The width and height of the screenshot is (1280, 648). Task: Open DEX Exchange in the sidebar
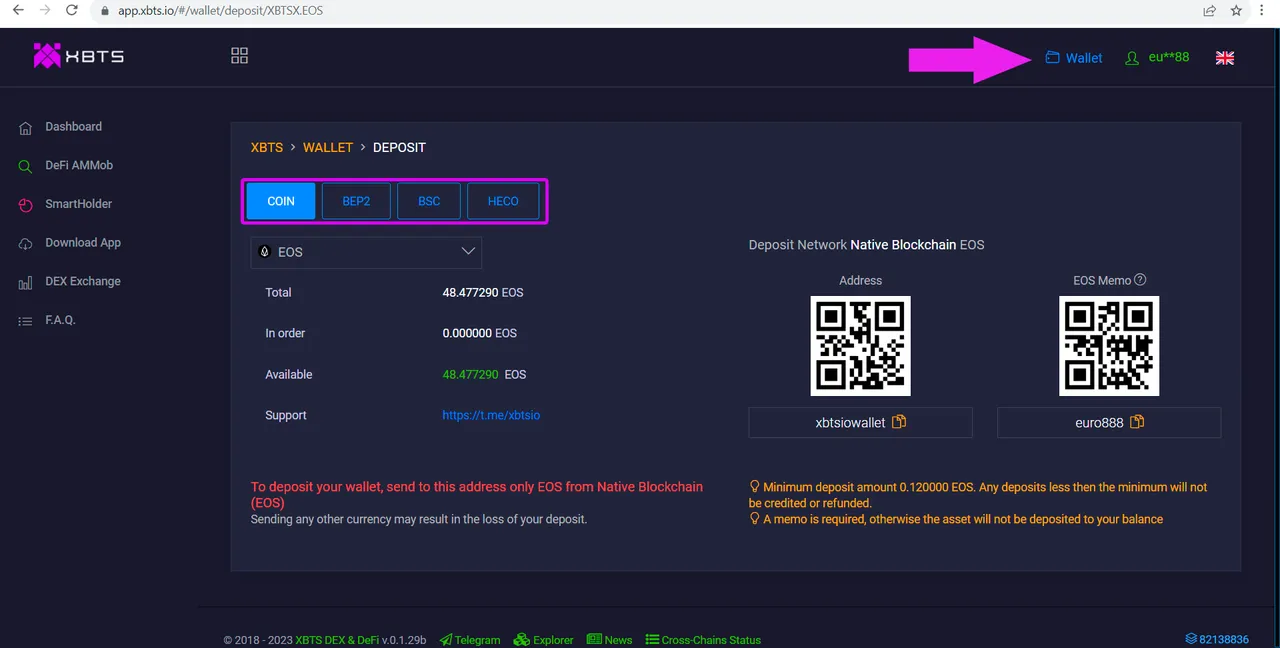[x=83, y=281]
